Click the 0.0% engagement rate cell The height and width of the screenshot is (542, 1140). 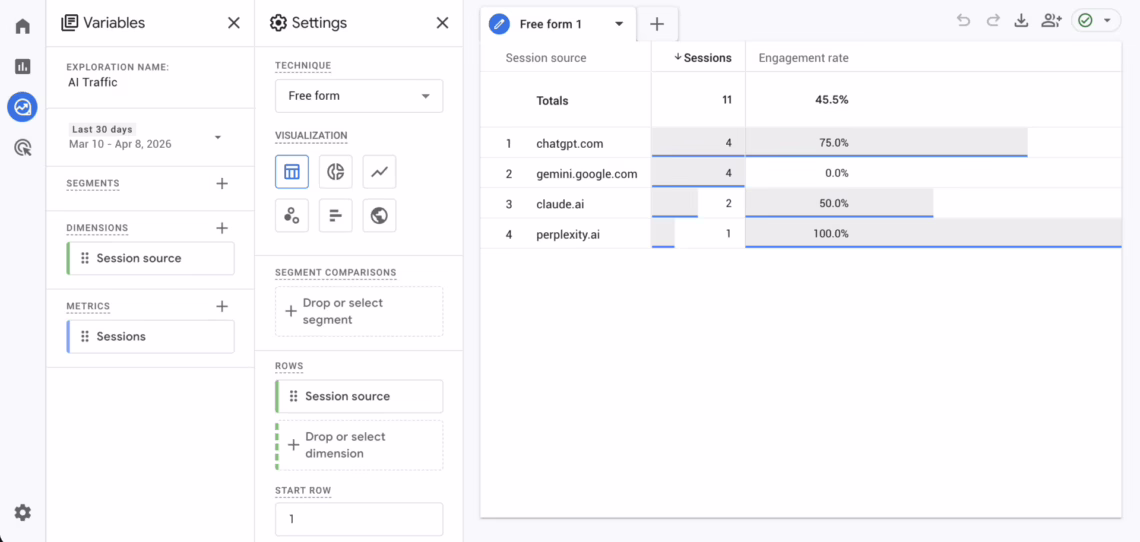pyautogui.click(x=837, y=173)
